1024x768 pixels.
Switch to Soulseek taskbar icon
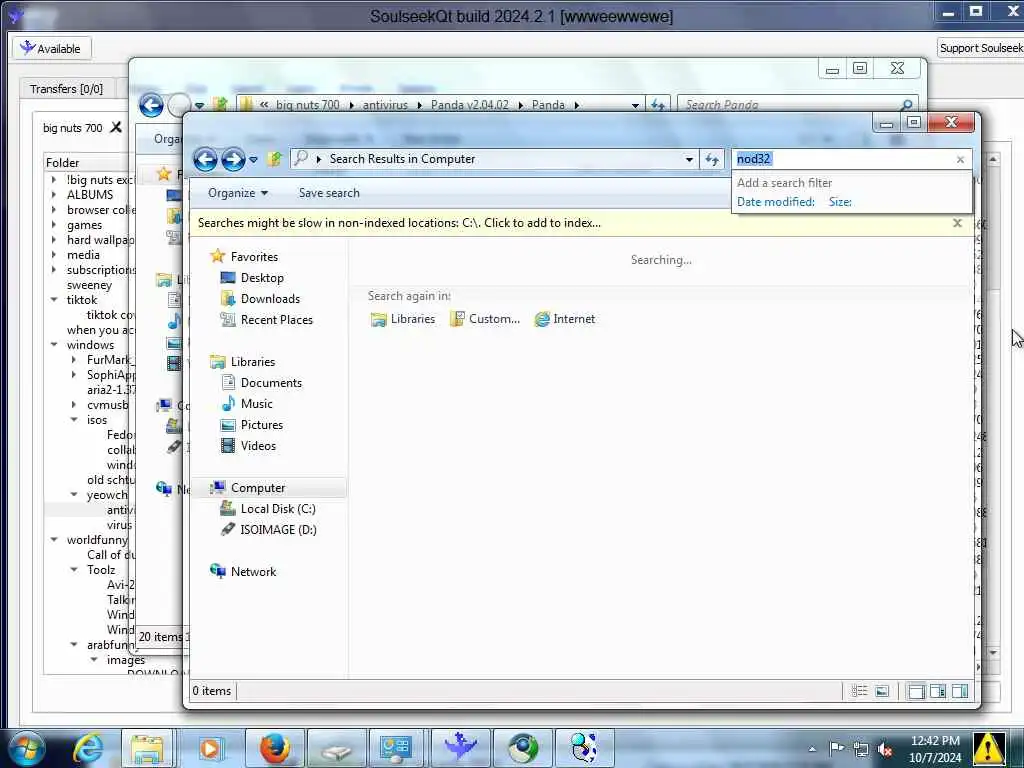[460, 748]
